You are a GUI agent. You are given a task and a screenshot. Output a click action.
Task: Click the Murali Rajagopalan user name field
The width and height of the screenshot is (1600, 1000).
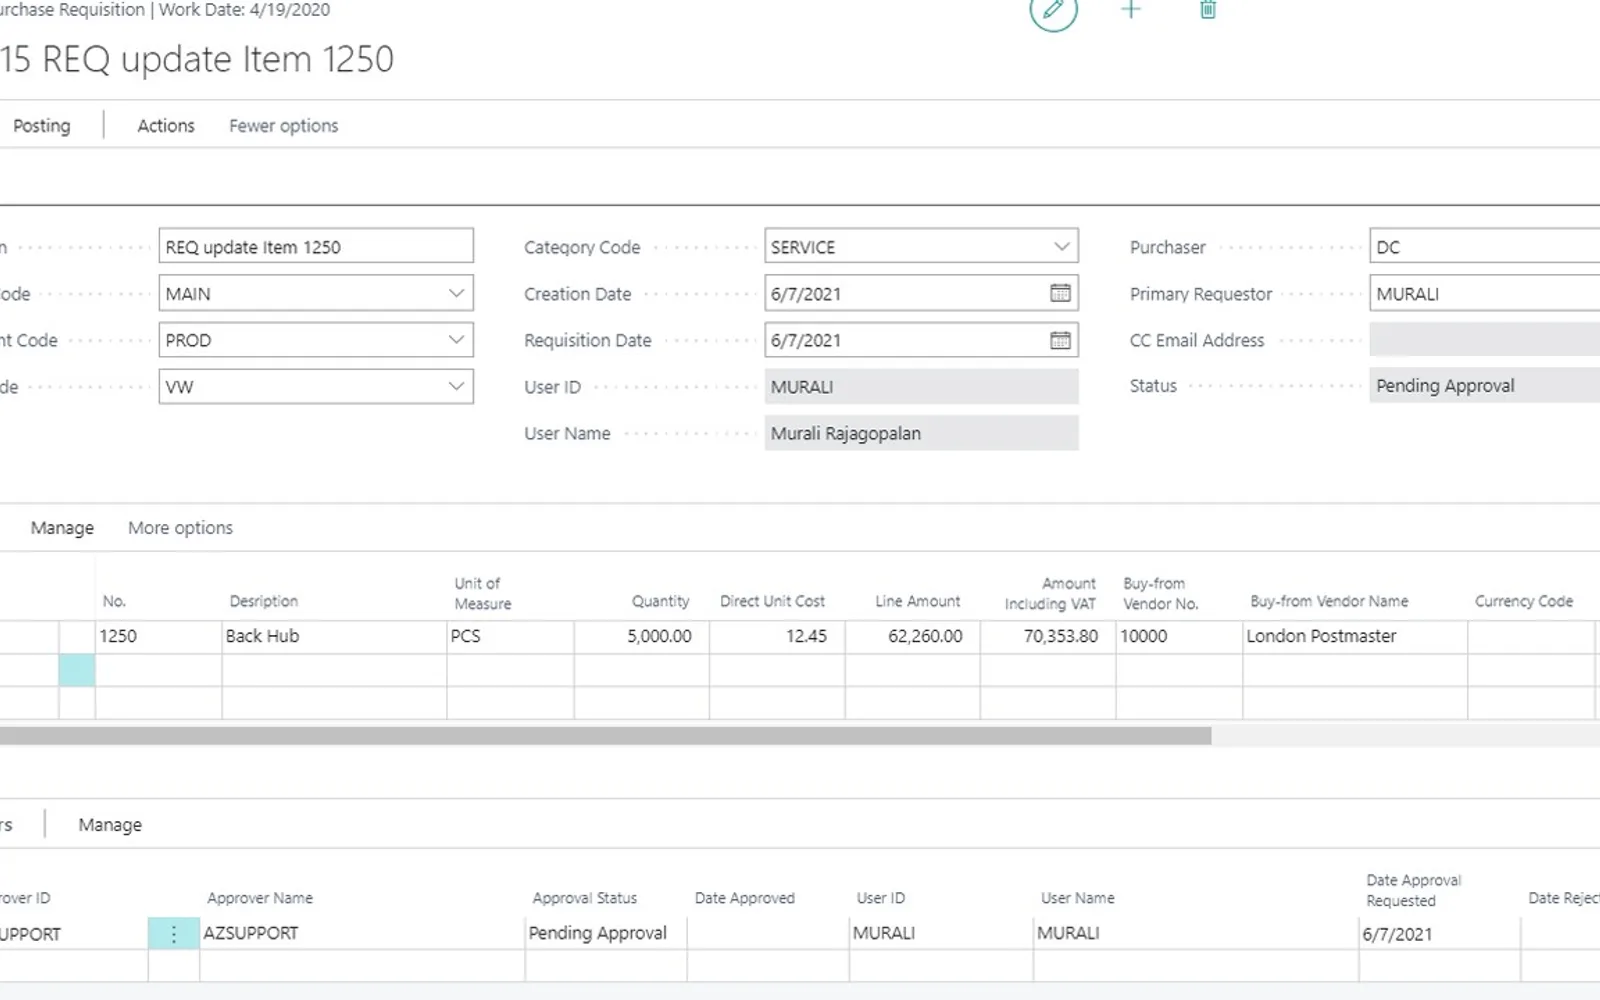coord(921,433)
